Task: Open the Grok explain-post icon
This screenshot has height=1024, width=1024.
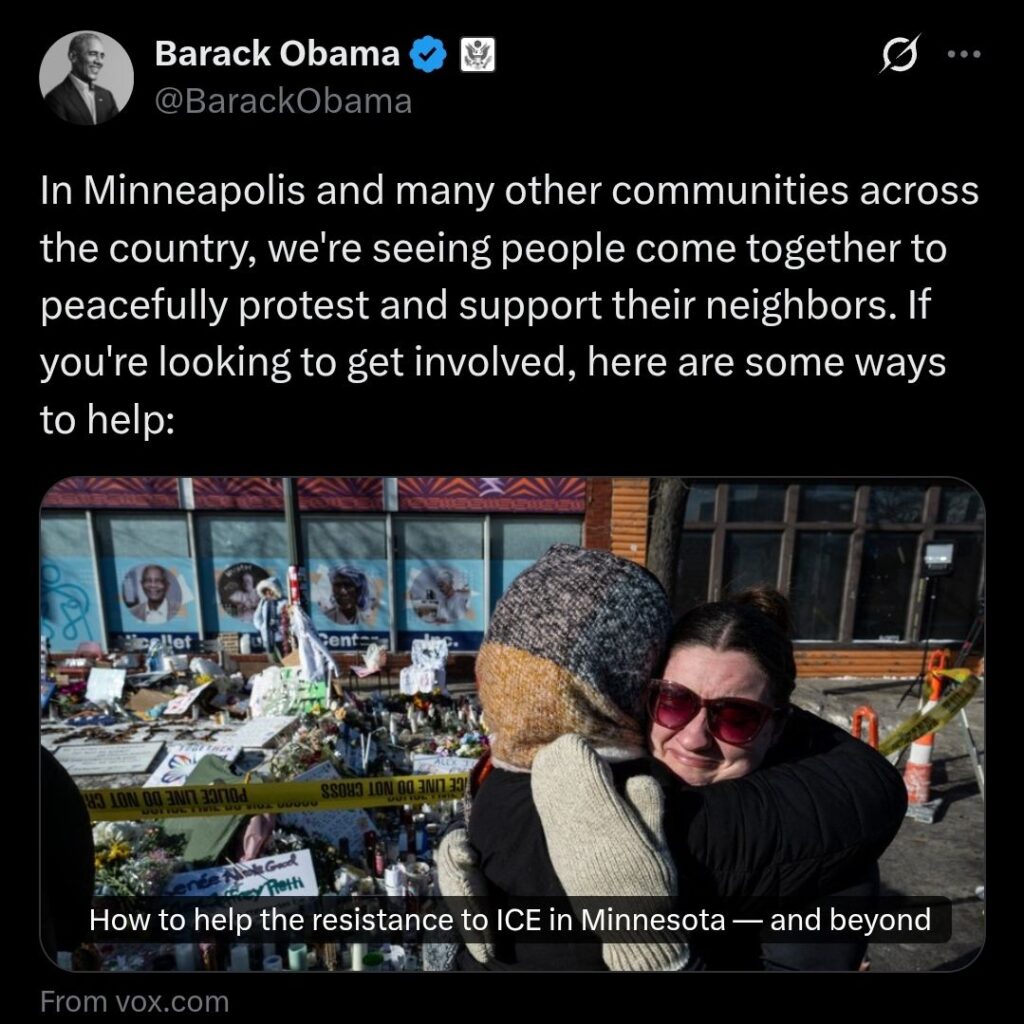Action: (x=900, y=54)
